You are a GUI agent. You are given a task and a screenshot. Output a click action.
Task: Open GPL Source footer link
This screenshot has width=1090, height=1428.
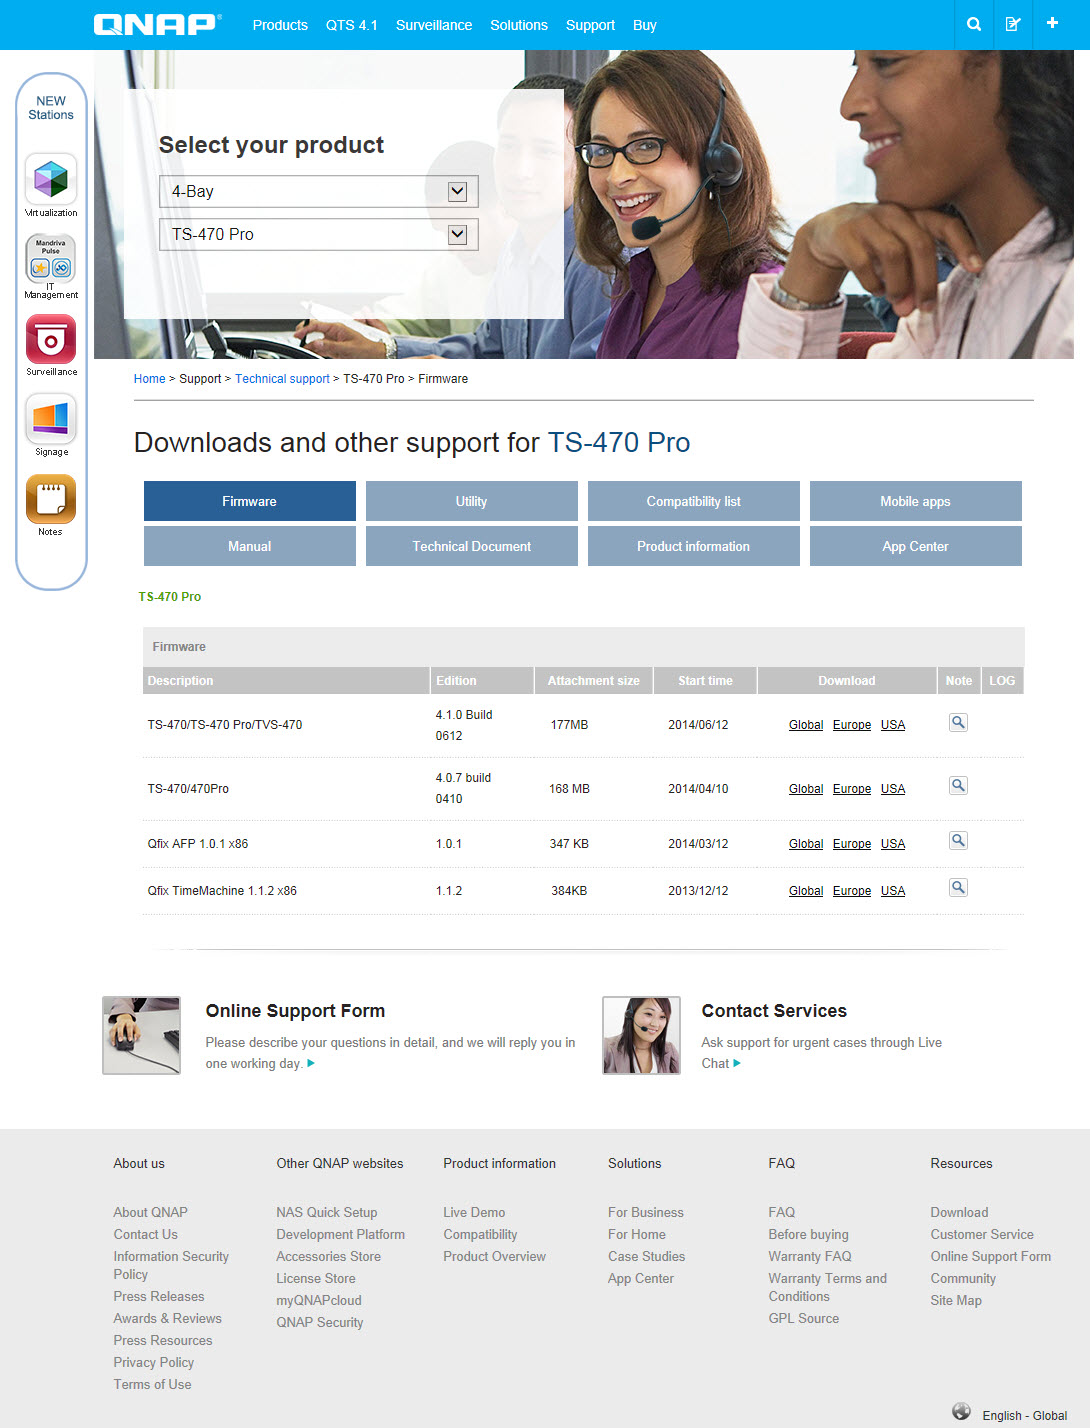coord(804,1318)
